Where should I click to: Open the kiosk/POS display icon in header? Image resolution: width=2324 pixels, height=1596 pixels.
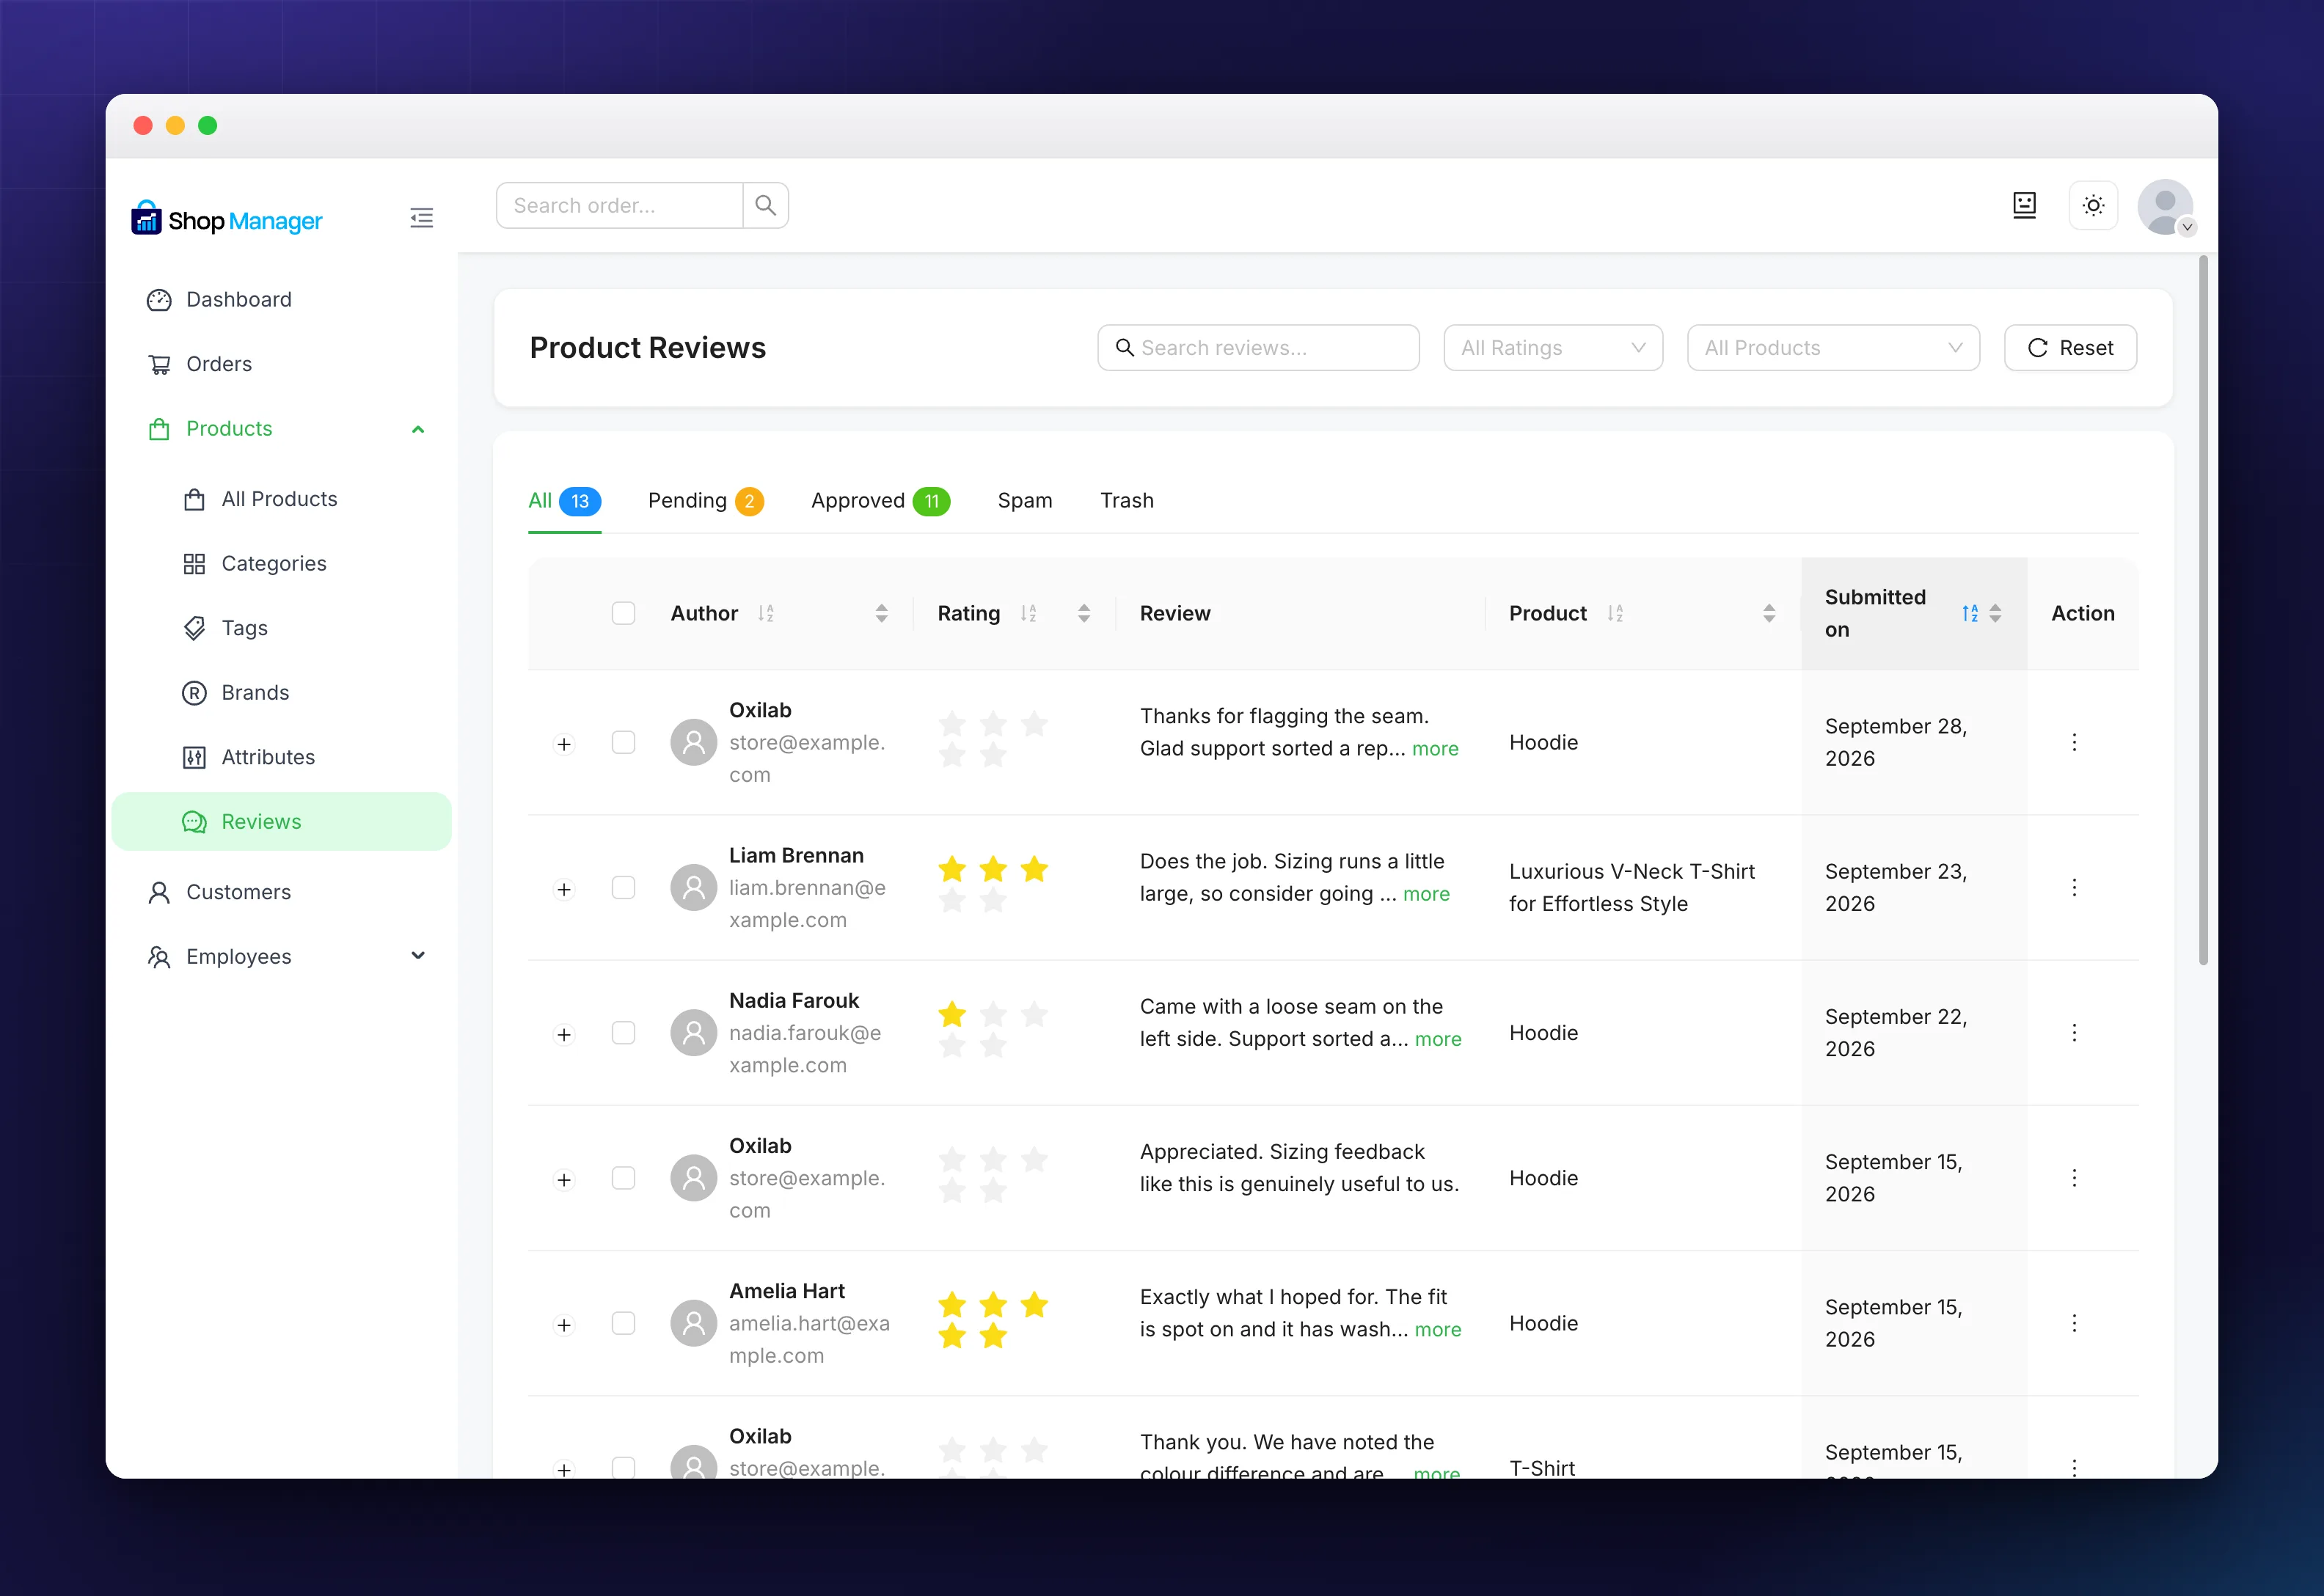(2024, 205)
